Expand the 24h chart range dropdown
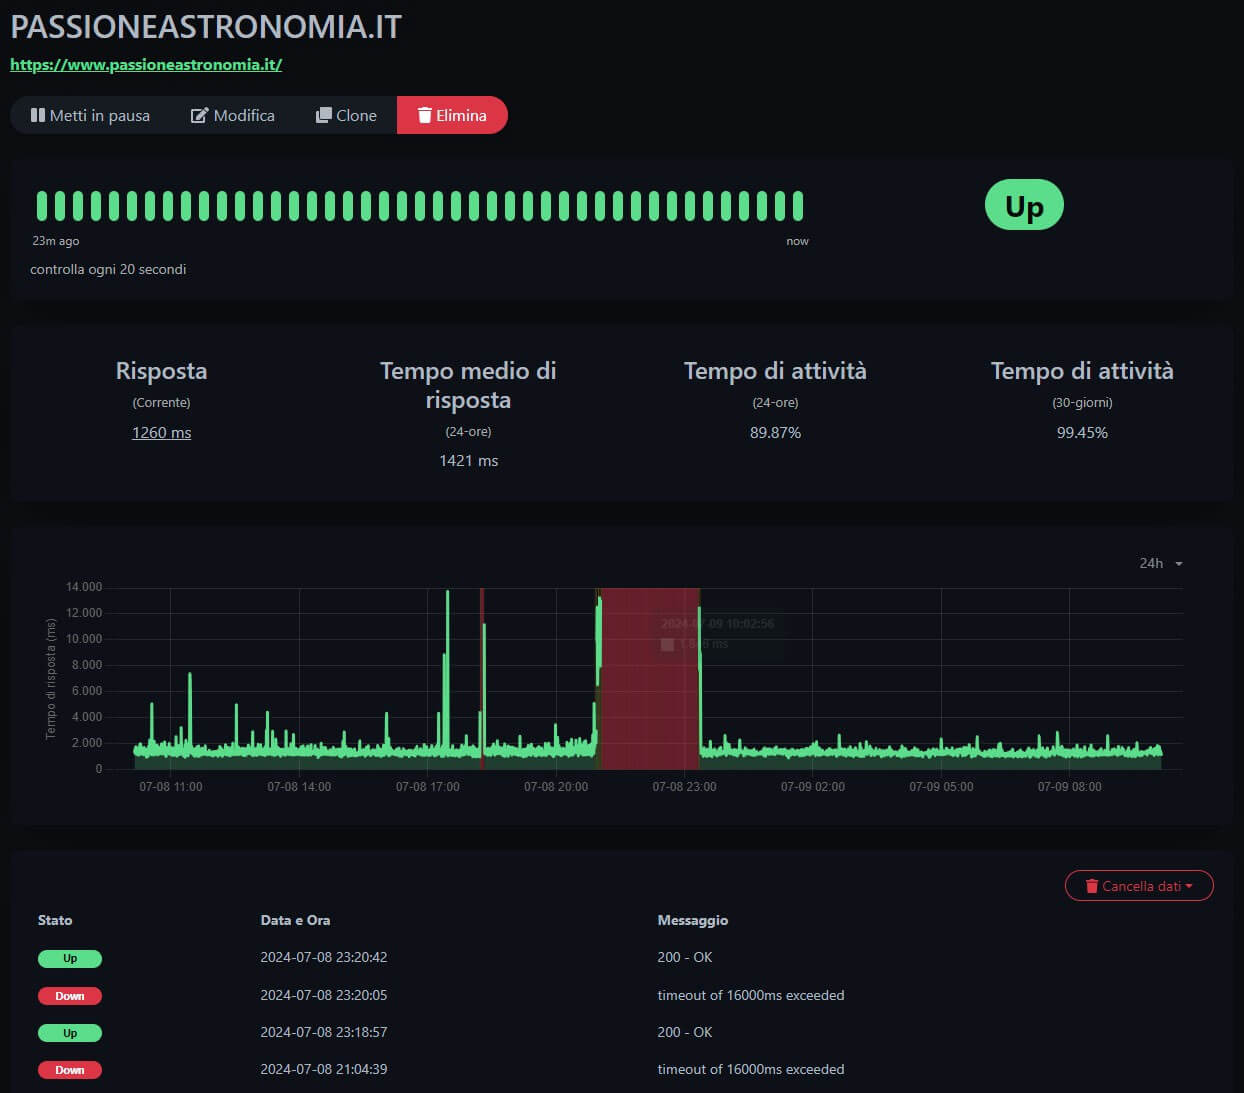 click(x=1160, y=563)
